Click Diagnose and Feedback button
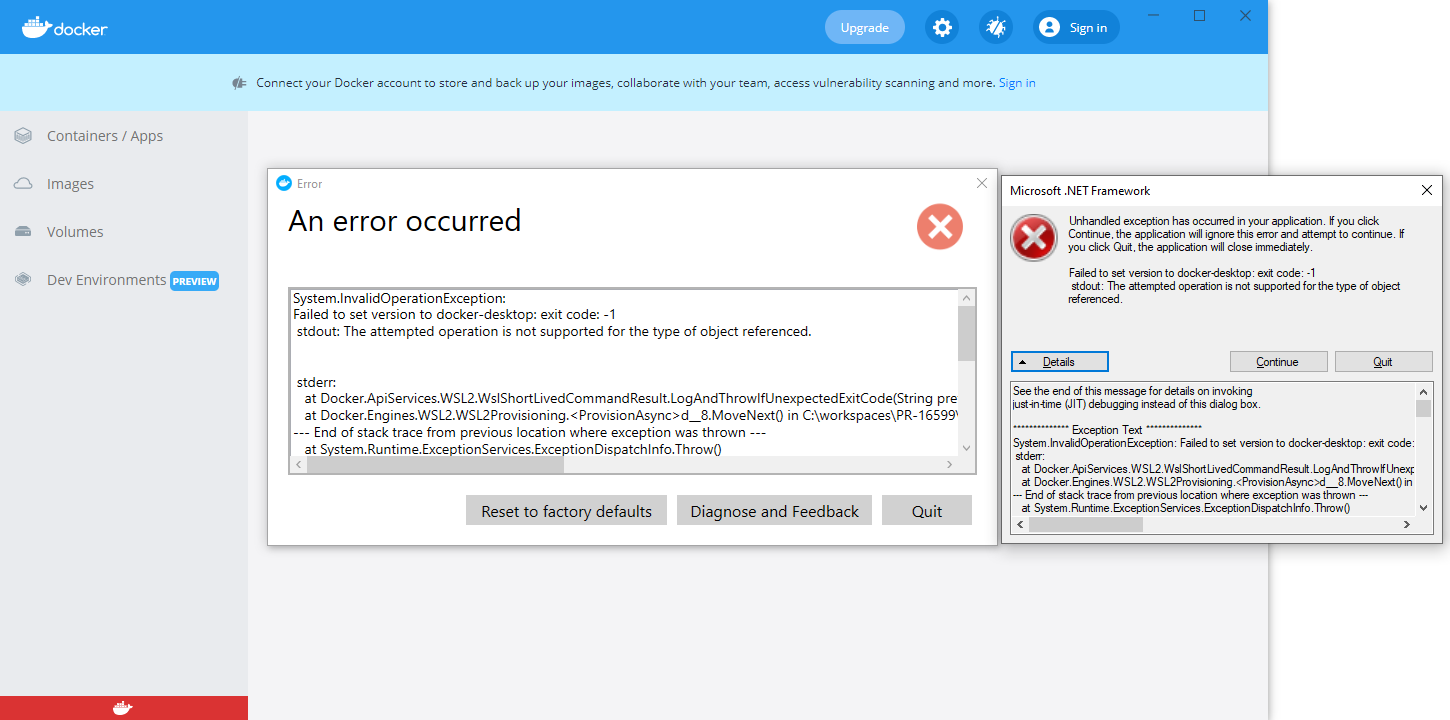 pyautogui.click(x=774, y=511)
